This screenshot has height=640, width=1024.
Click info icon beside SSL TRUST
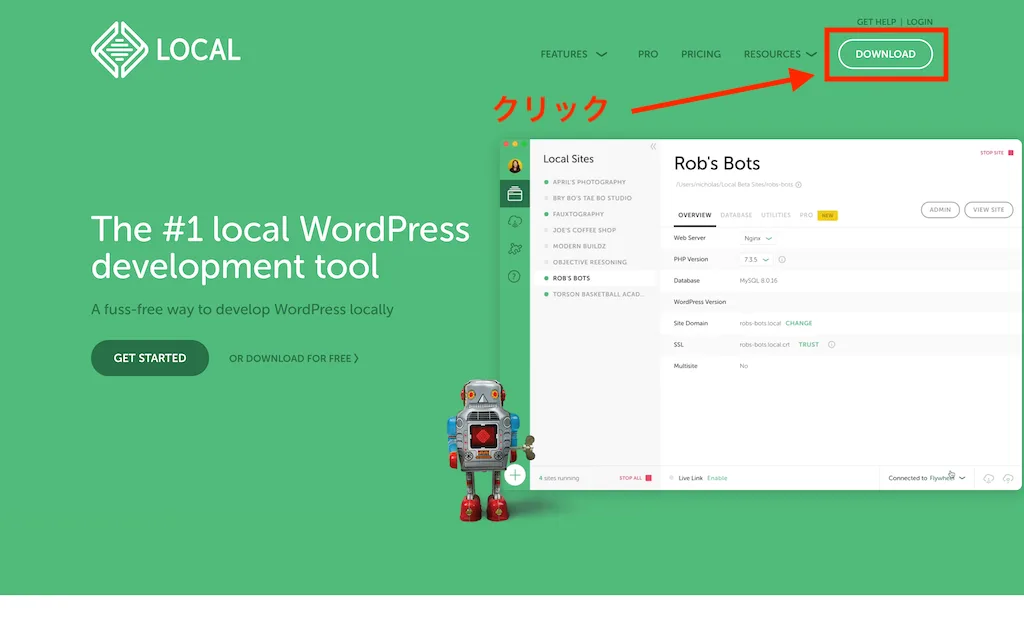coord(831,344)
